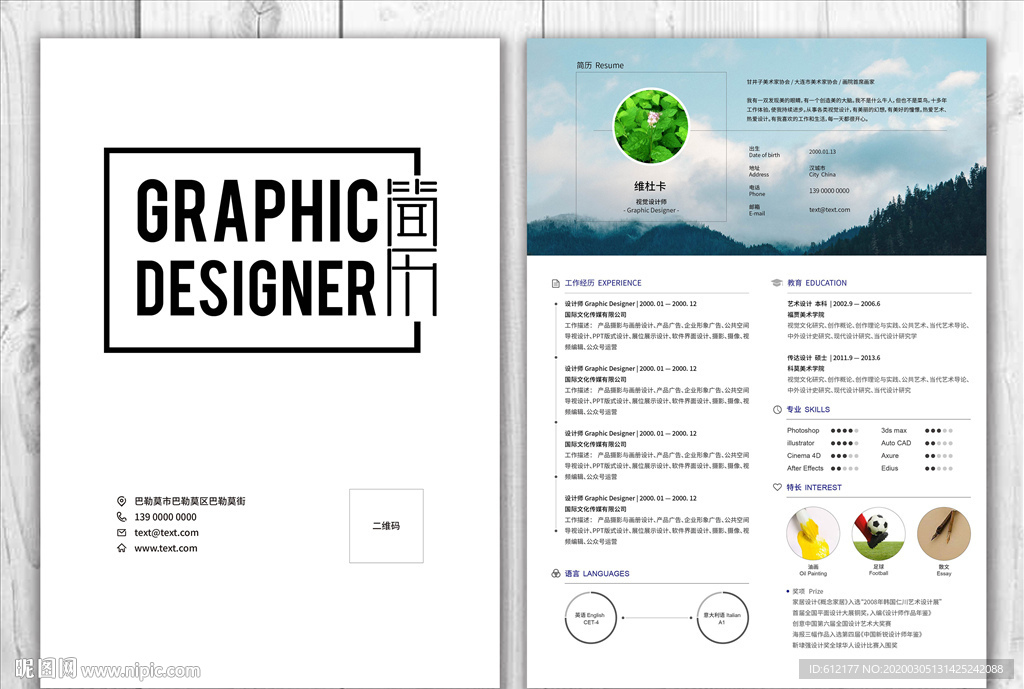Click the 工作经历 EXPERIENCE heading
This screenshot has width=1024, height=689.
[x=603, y=283]
